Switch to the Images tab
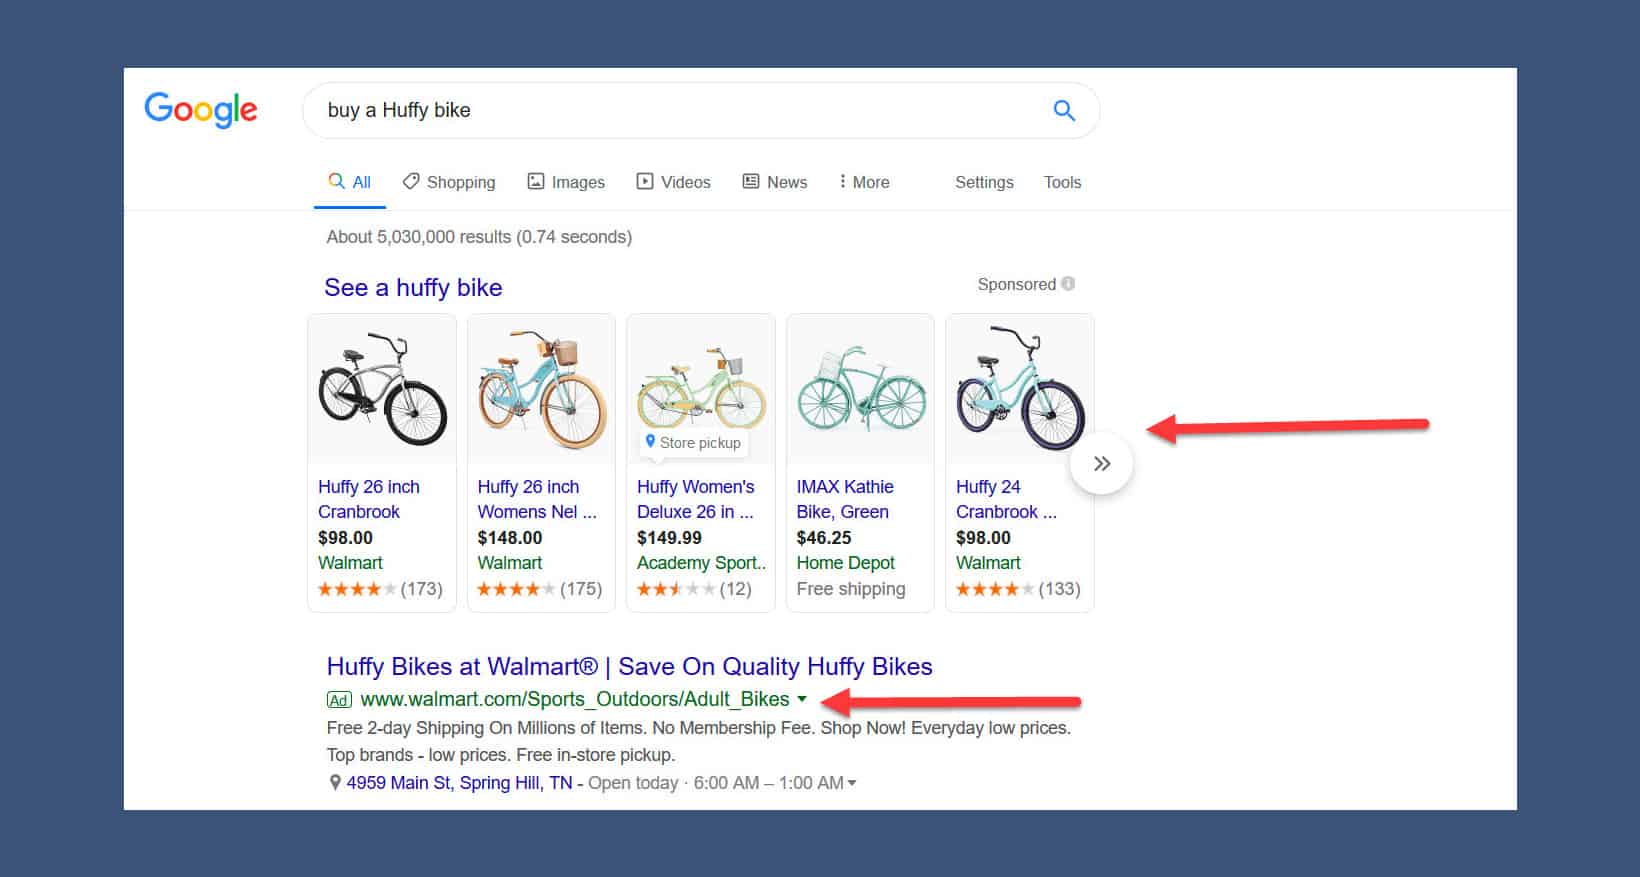This screenshot has height=877, width=1640. tap(566, 182)
